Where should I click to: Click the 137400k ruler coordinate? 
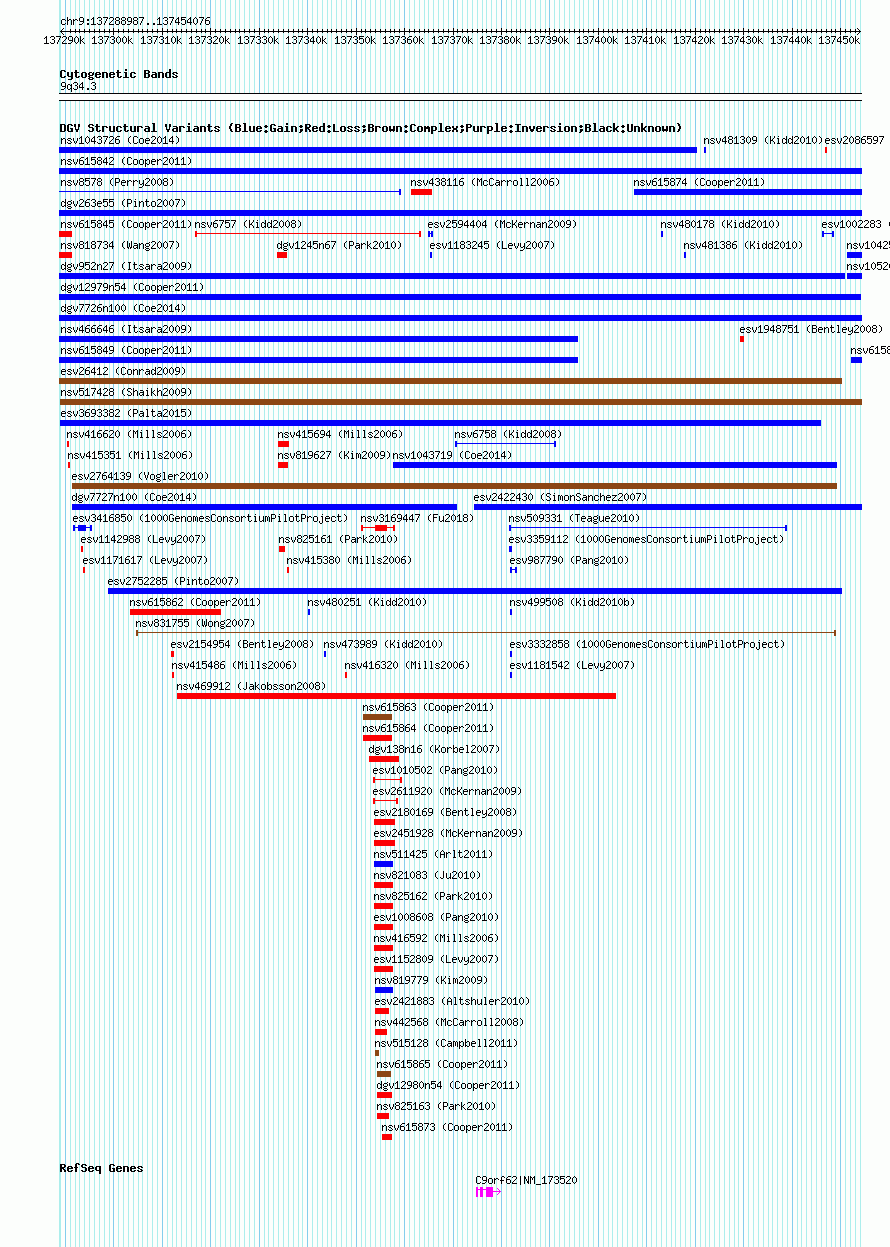tap(597, 40)
